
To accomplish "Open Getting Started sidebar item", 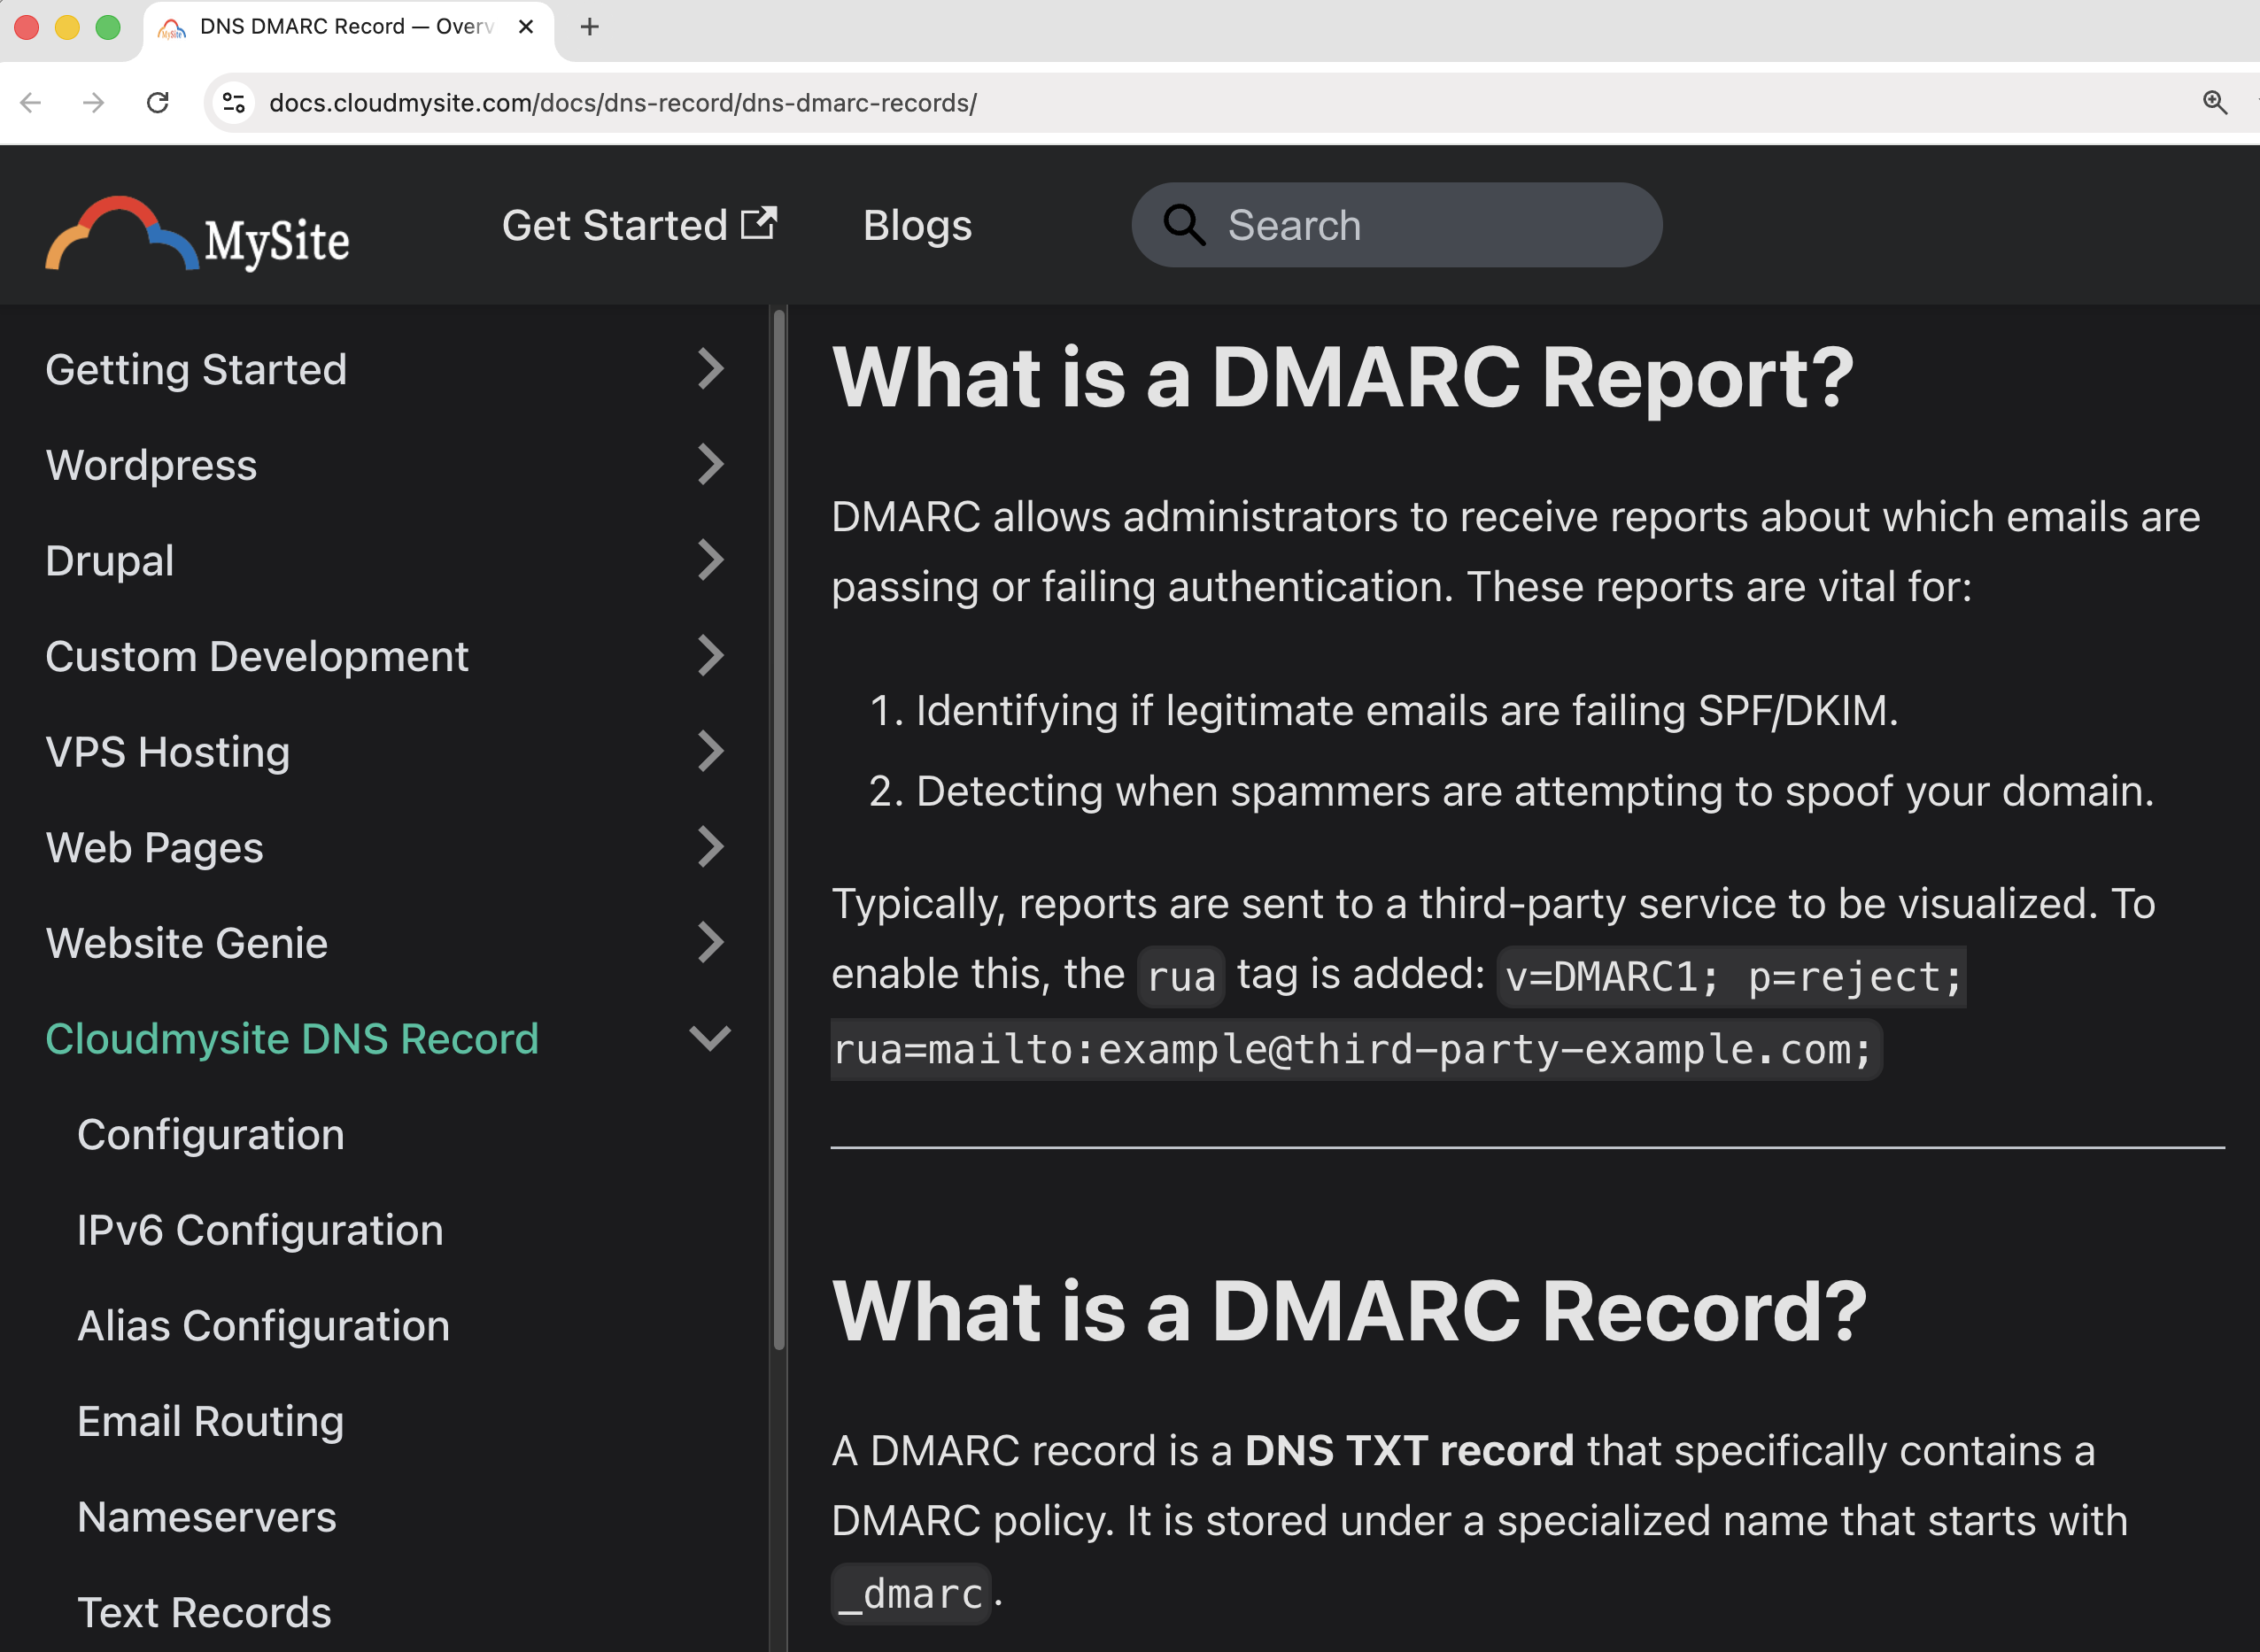I will [196, 370].
